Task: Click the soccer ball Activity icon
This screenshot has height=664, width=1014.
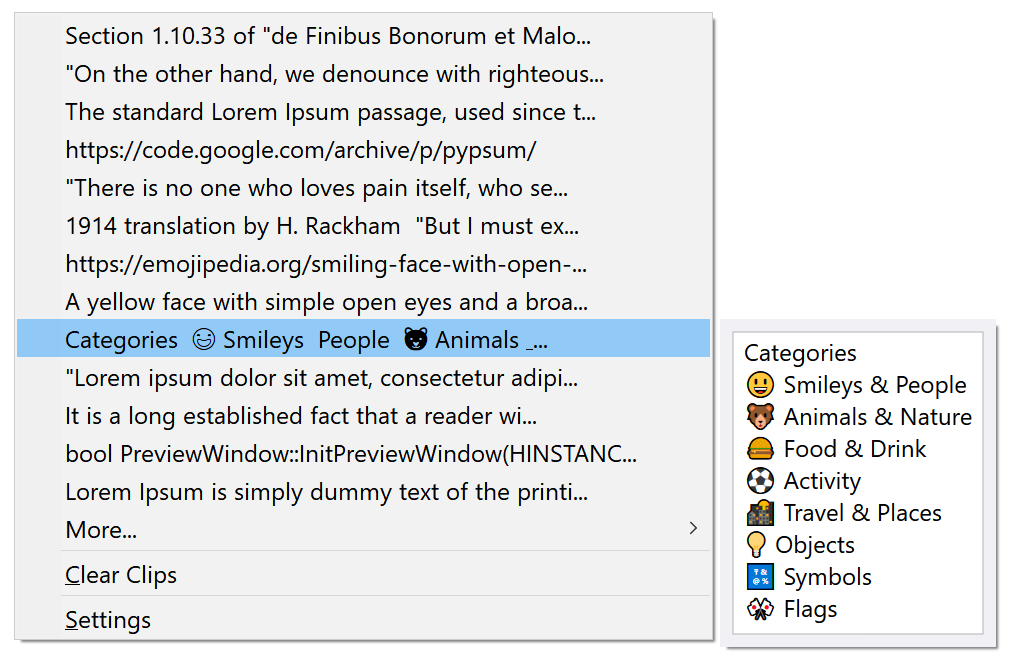Action: coord(760,480)
